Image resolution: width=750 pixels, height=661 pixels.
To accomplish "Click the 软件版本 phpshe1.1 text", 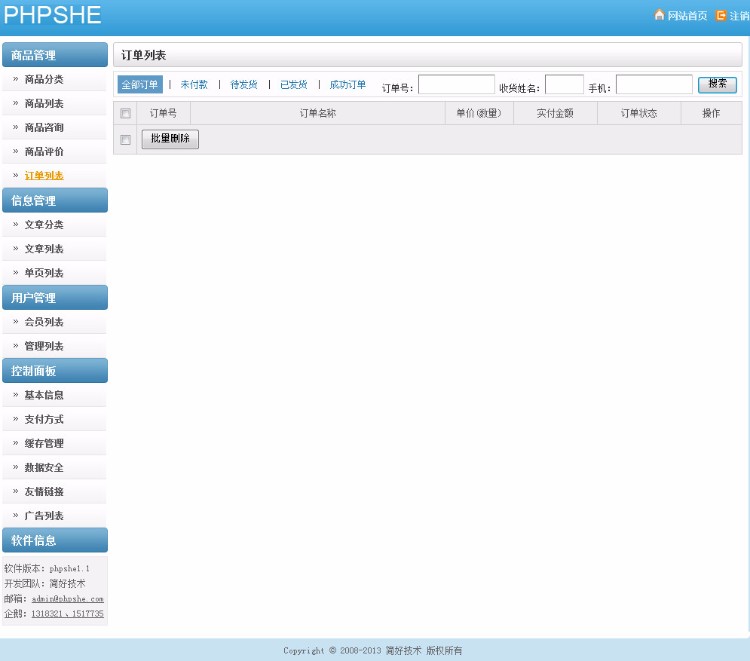I will point(47,569).
